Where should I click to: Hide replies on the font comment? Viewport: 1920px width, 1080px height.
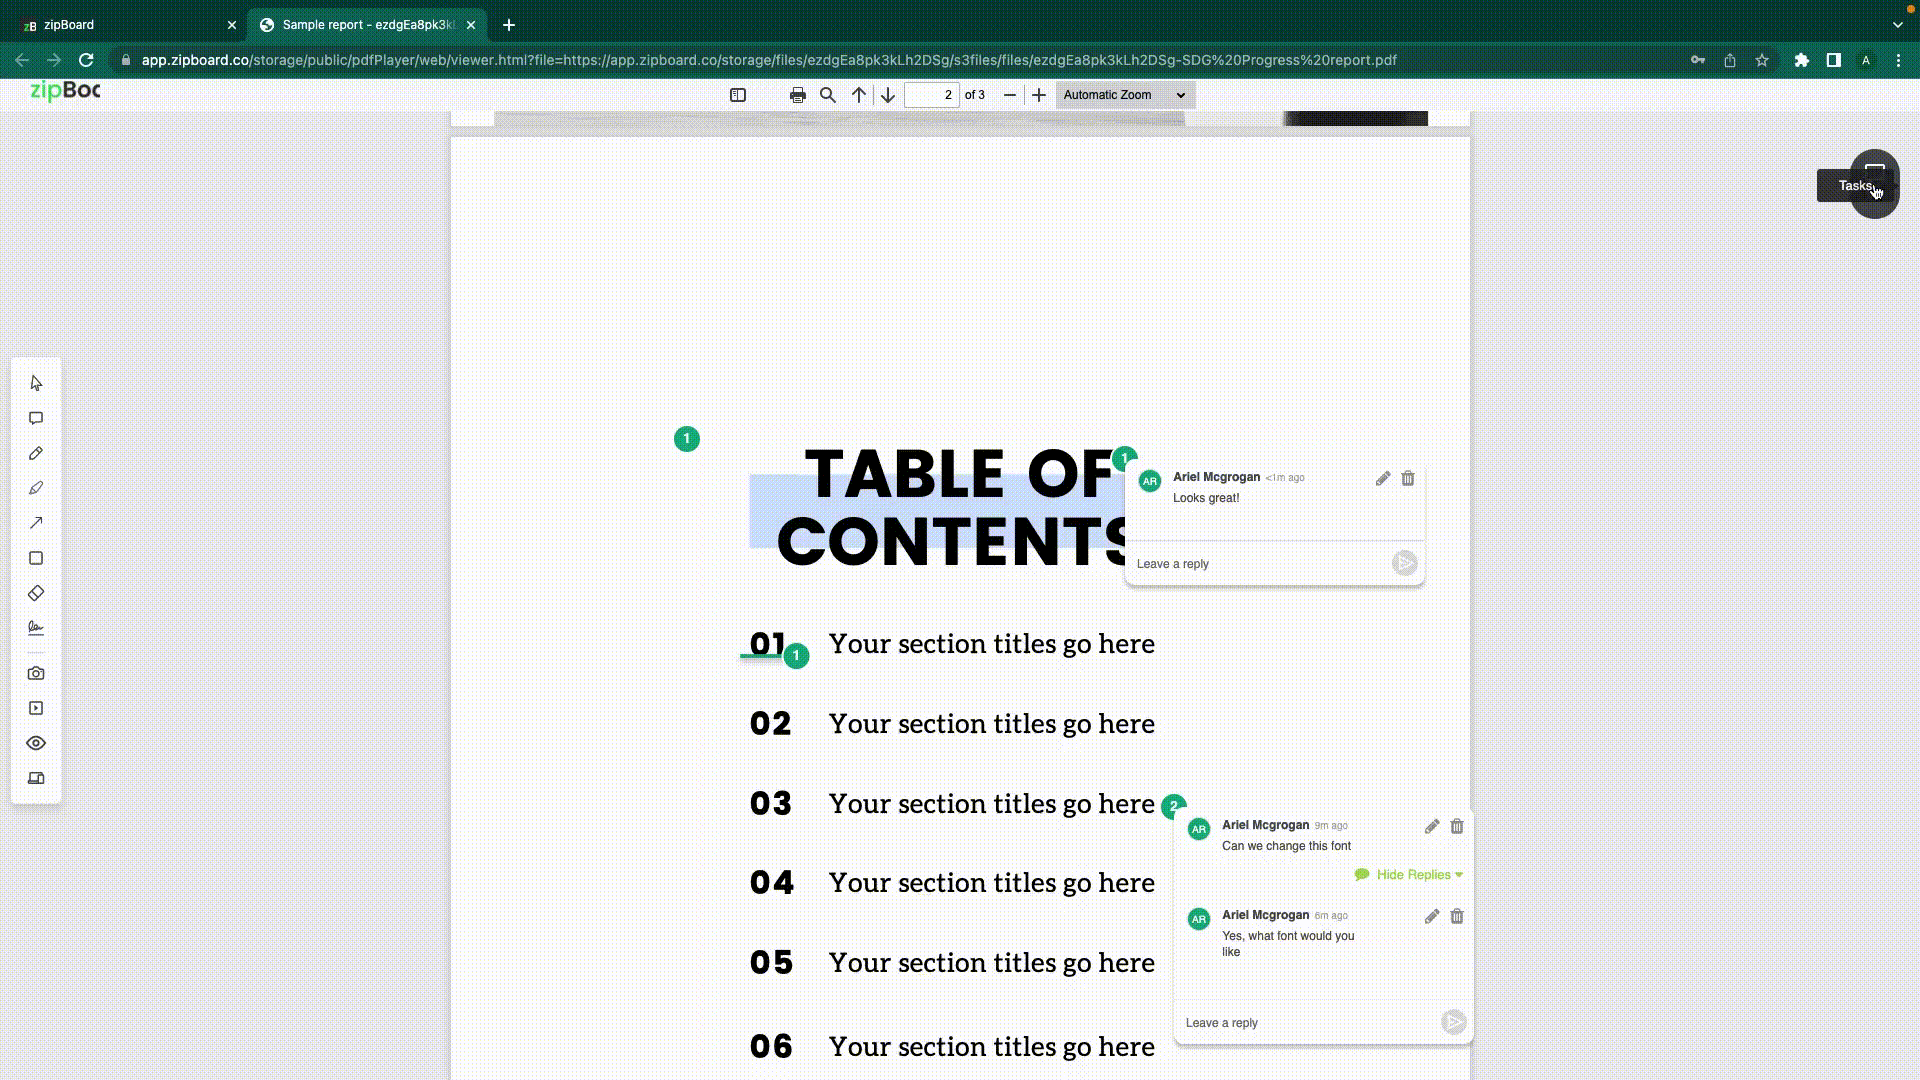pos(1412,875)
